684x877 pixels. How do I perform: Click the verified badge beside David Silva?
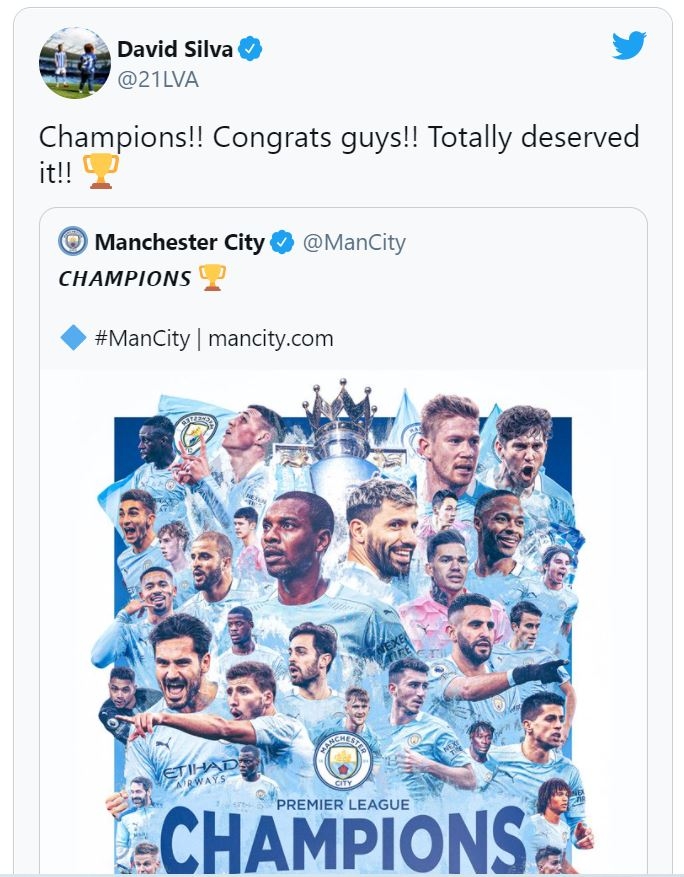250,49
